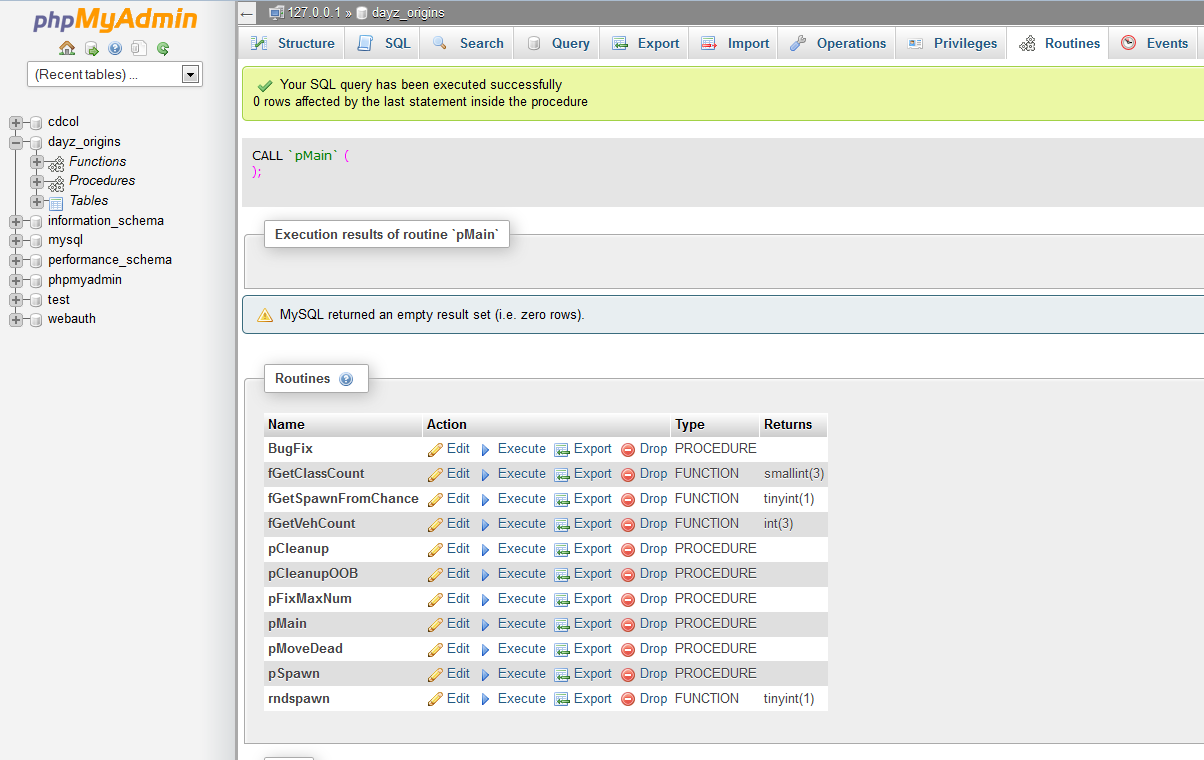Expand the webauth database node
Image resolution: width=1204 pixels, height=760 pixels.
(x=15, y=320)
